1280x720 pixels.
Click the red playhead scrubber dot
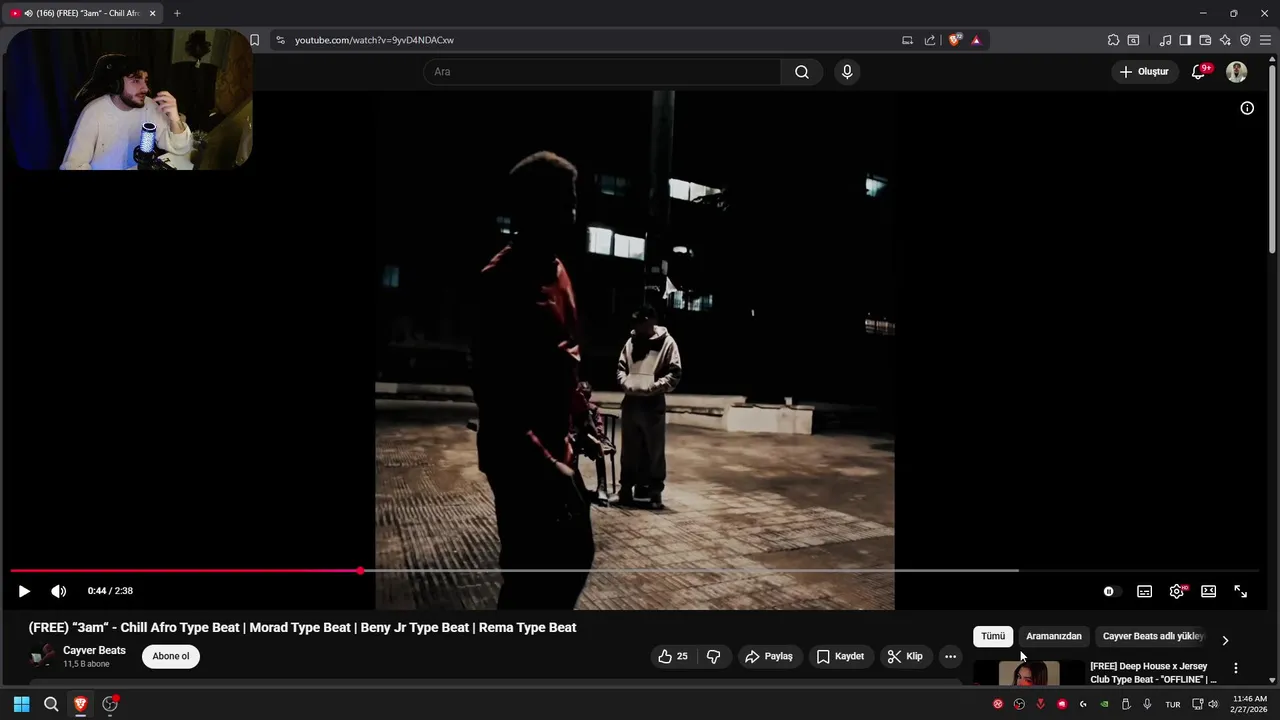click(360, 571)
